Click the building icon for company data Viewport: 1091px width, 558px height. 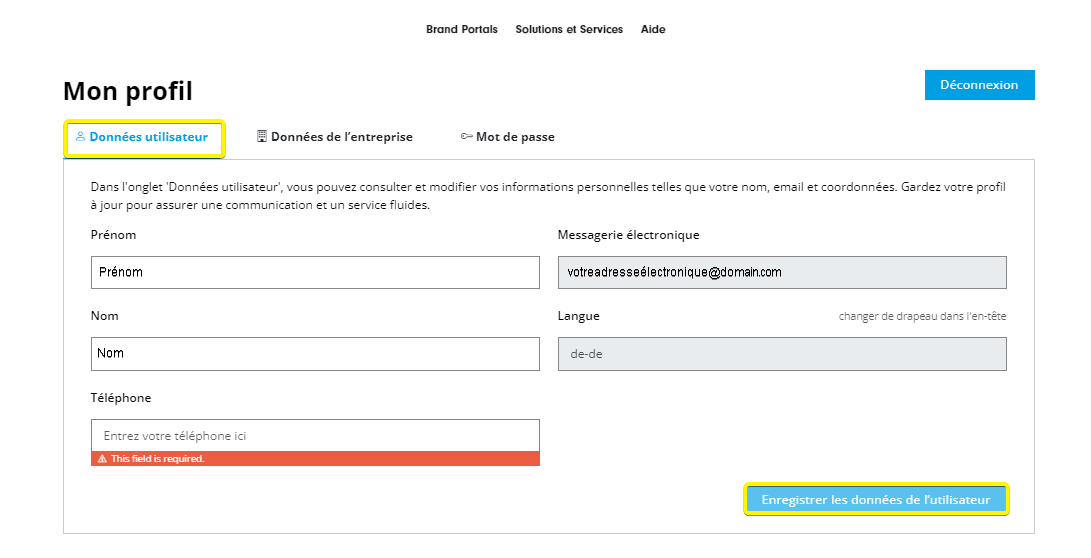[x=262, y=136]
